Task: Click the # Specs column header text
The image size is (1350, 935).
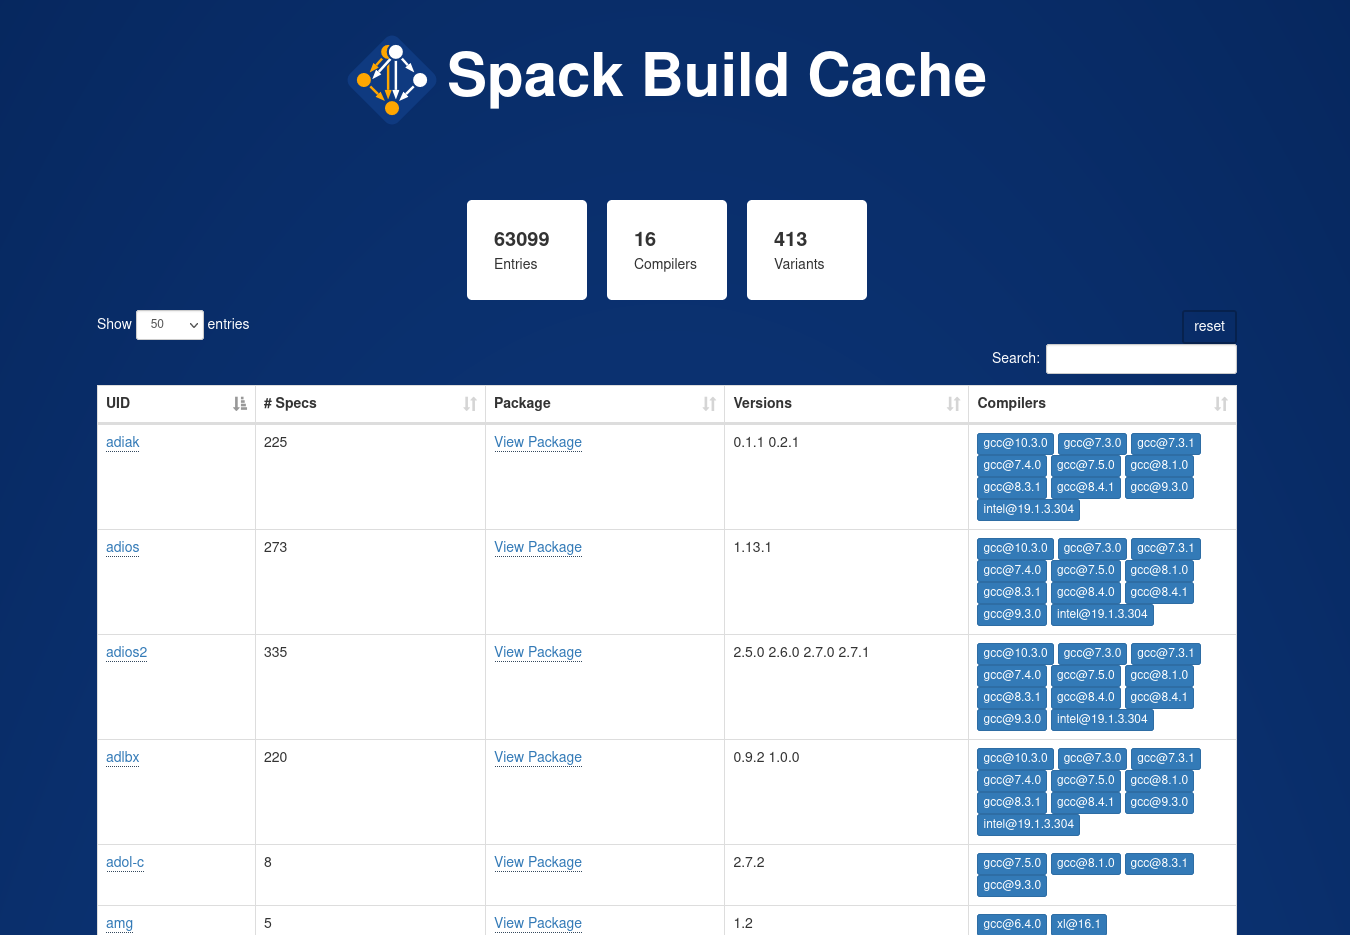Action: (x=290, y=403)
